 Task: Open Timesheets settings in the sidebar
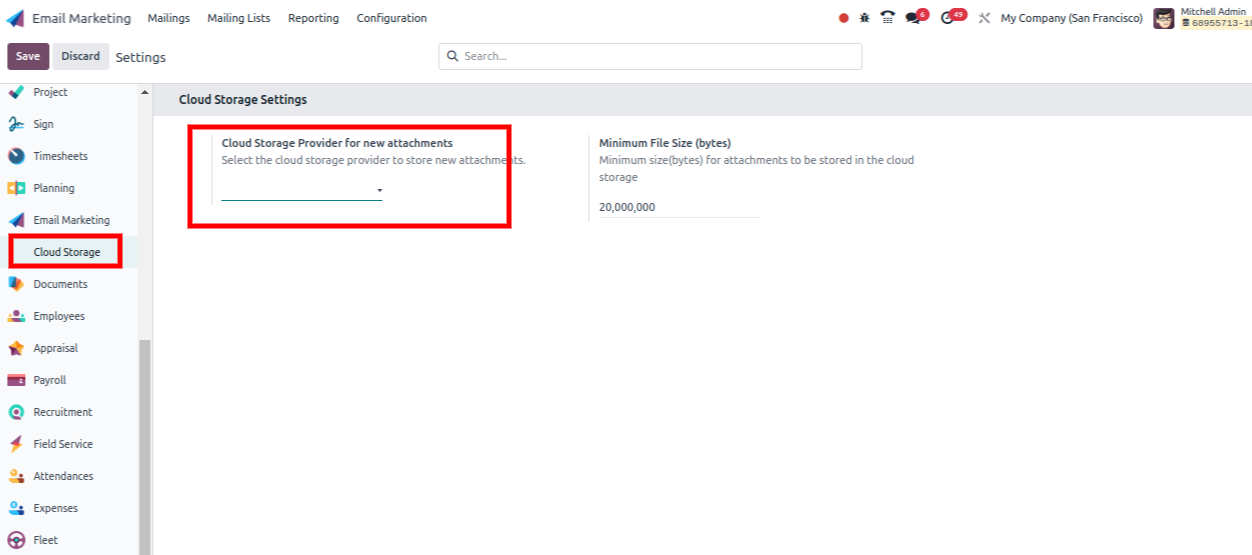pyautogui.click(x=60, y=156)
